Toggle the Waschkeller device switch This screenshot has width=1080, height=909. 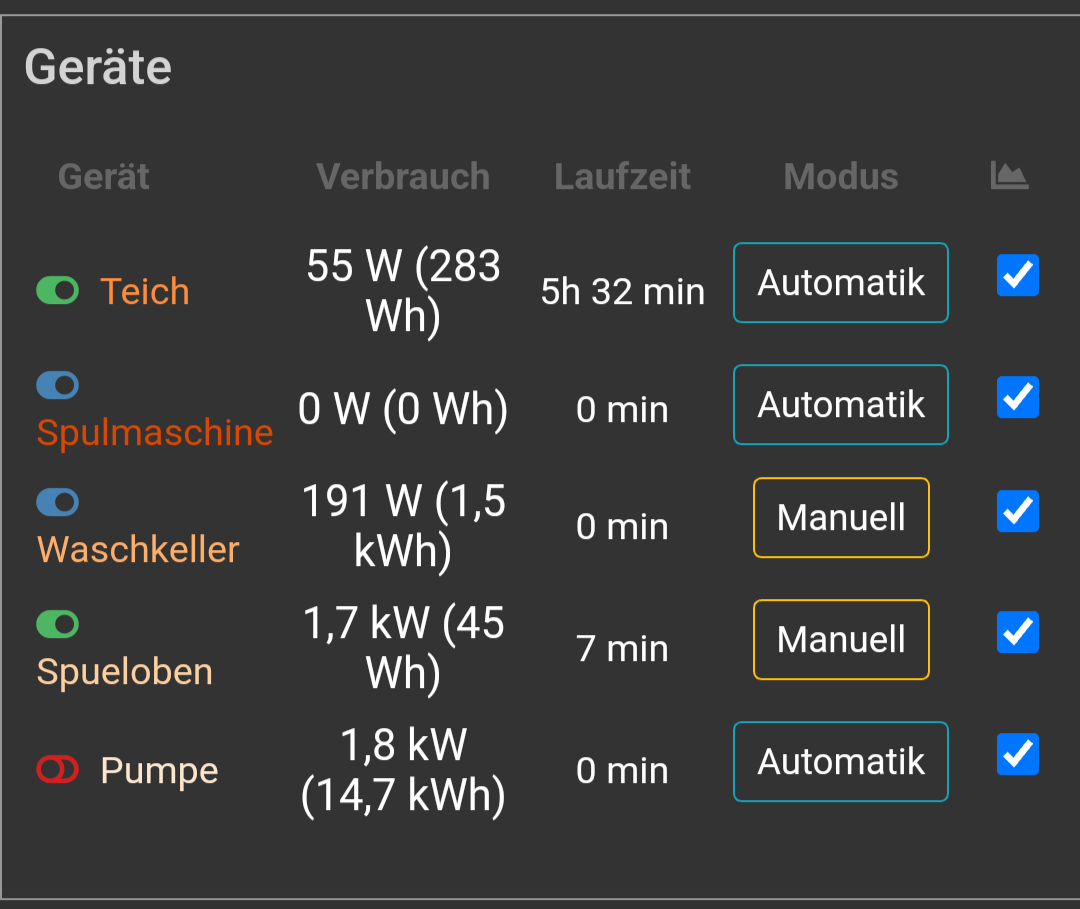[58, 502]
